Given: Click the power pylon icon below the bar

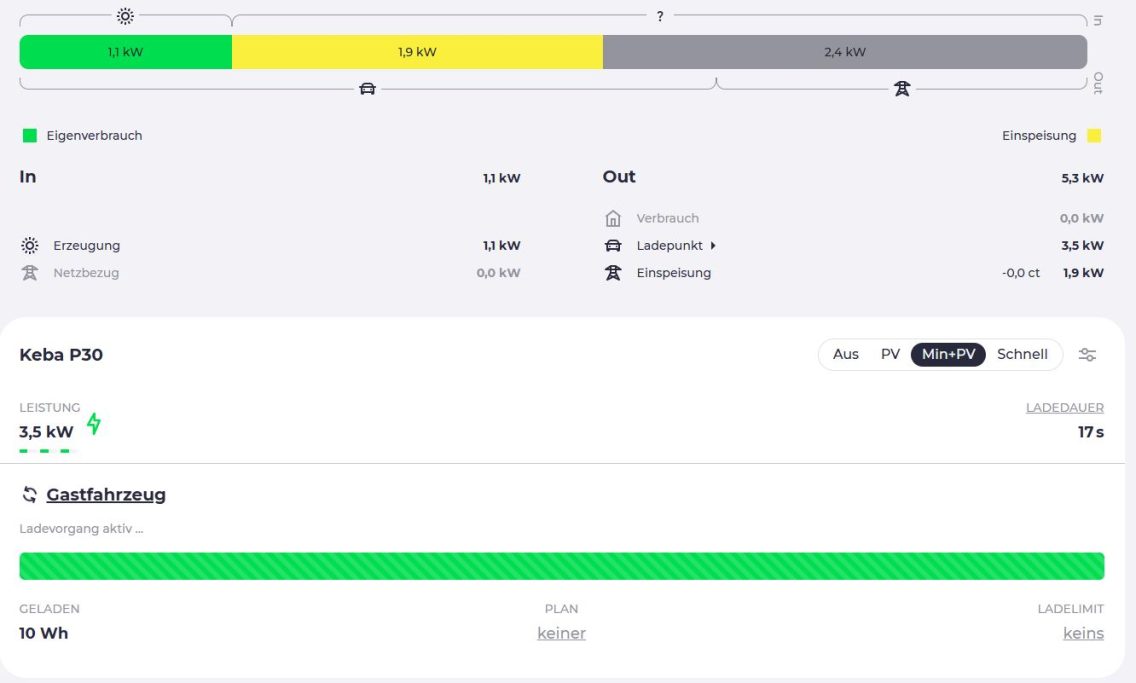Looking at the screenshot, I should point(901,89).
